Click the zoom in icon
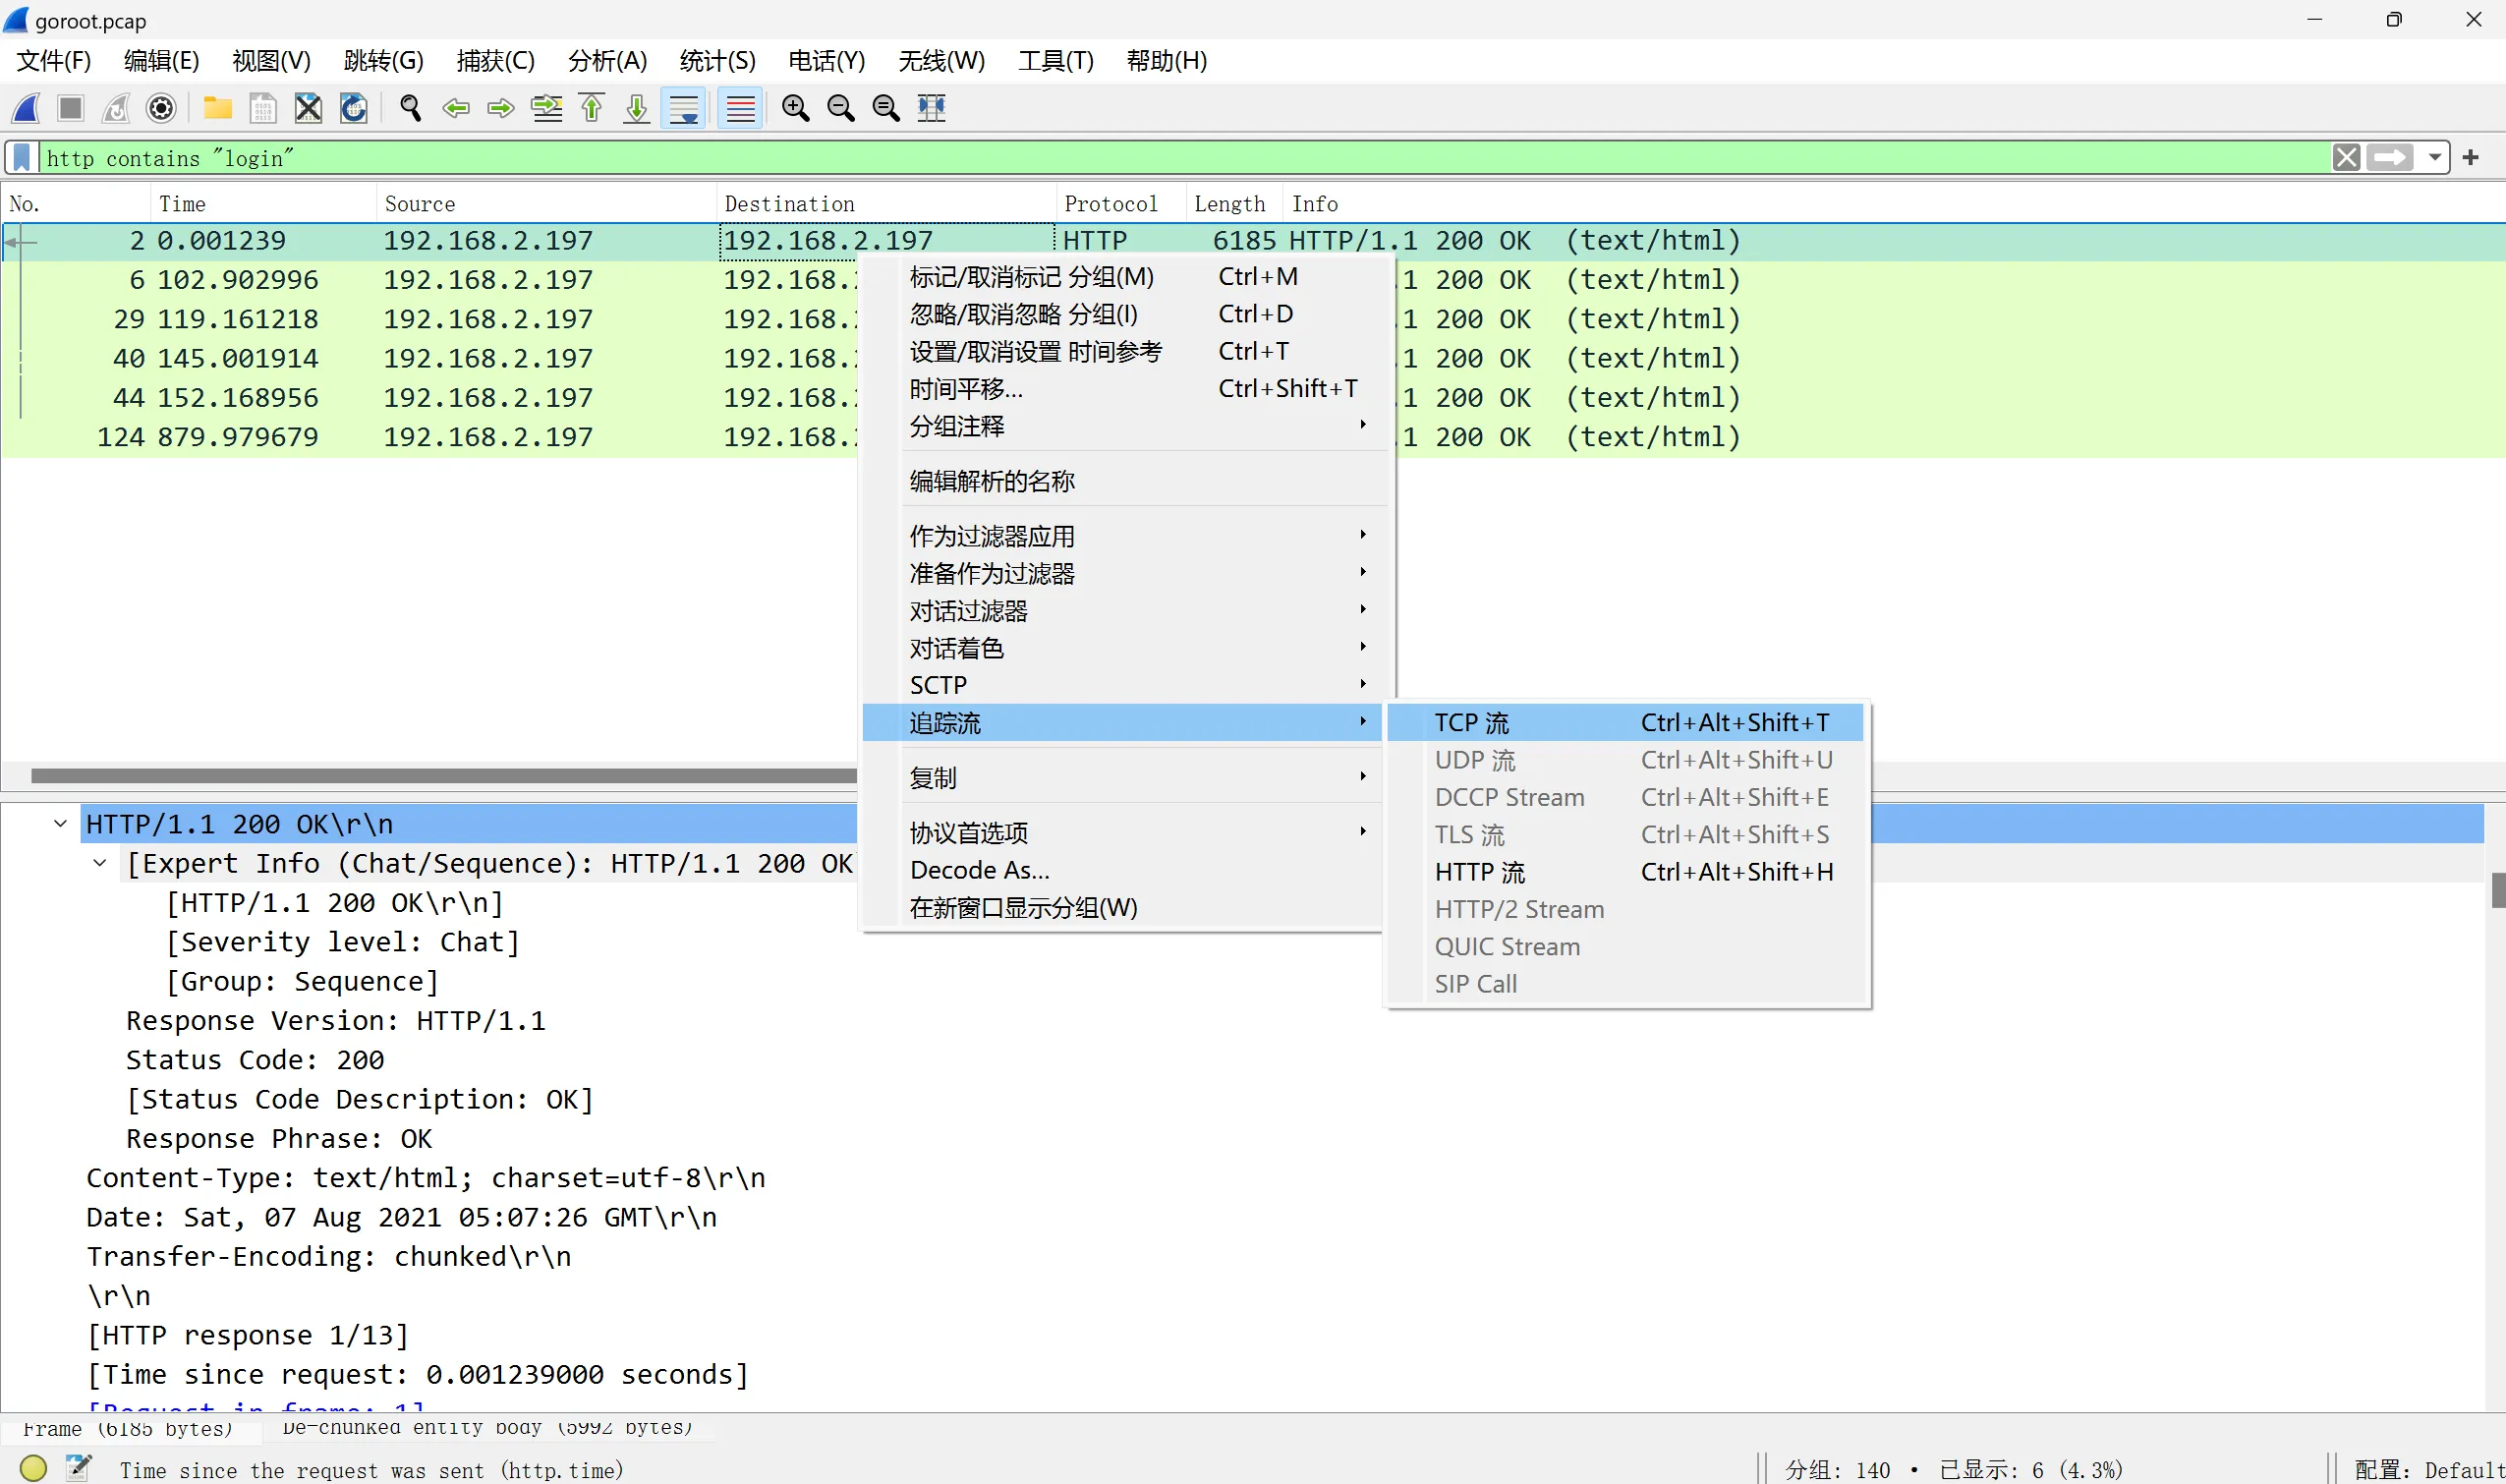Viewport: 2506px width, 1484px height. coord(795,108)
